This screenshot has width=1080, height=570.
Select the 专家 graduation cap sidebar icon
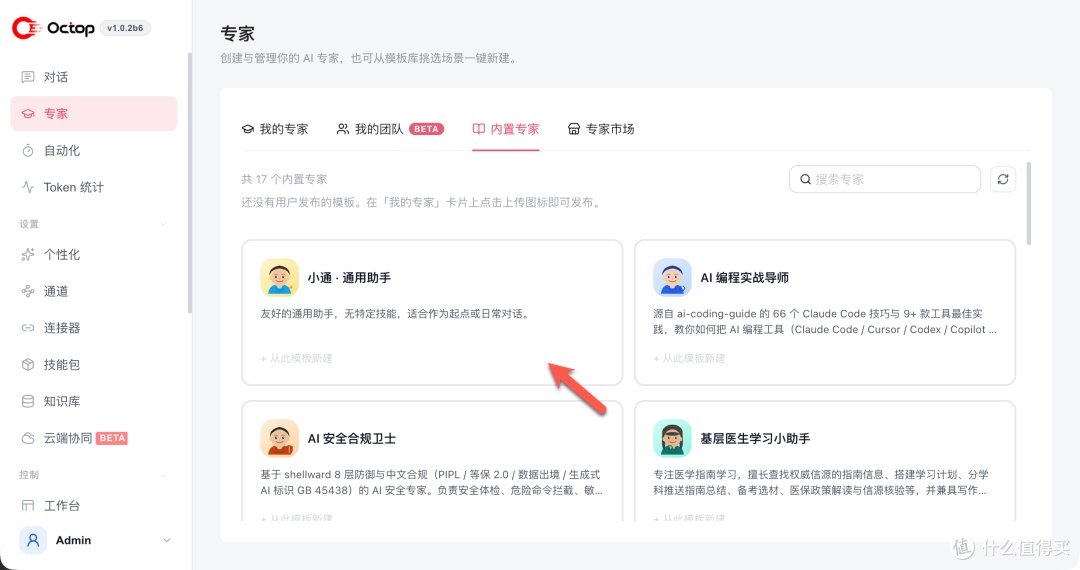point(28,114)
